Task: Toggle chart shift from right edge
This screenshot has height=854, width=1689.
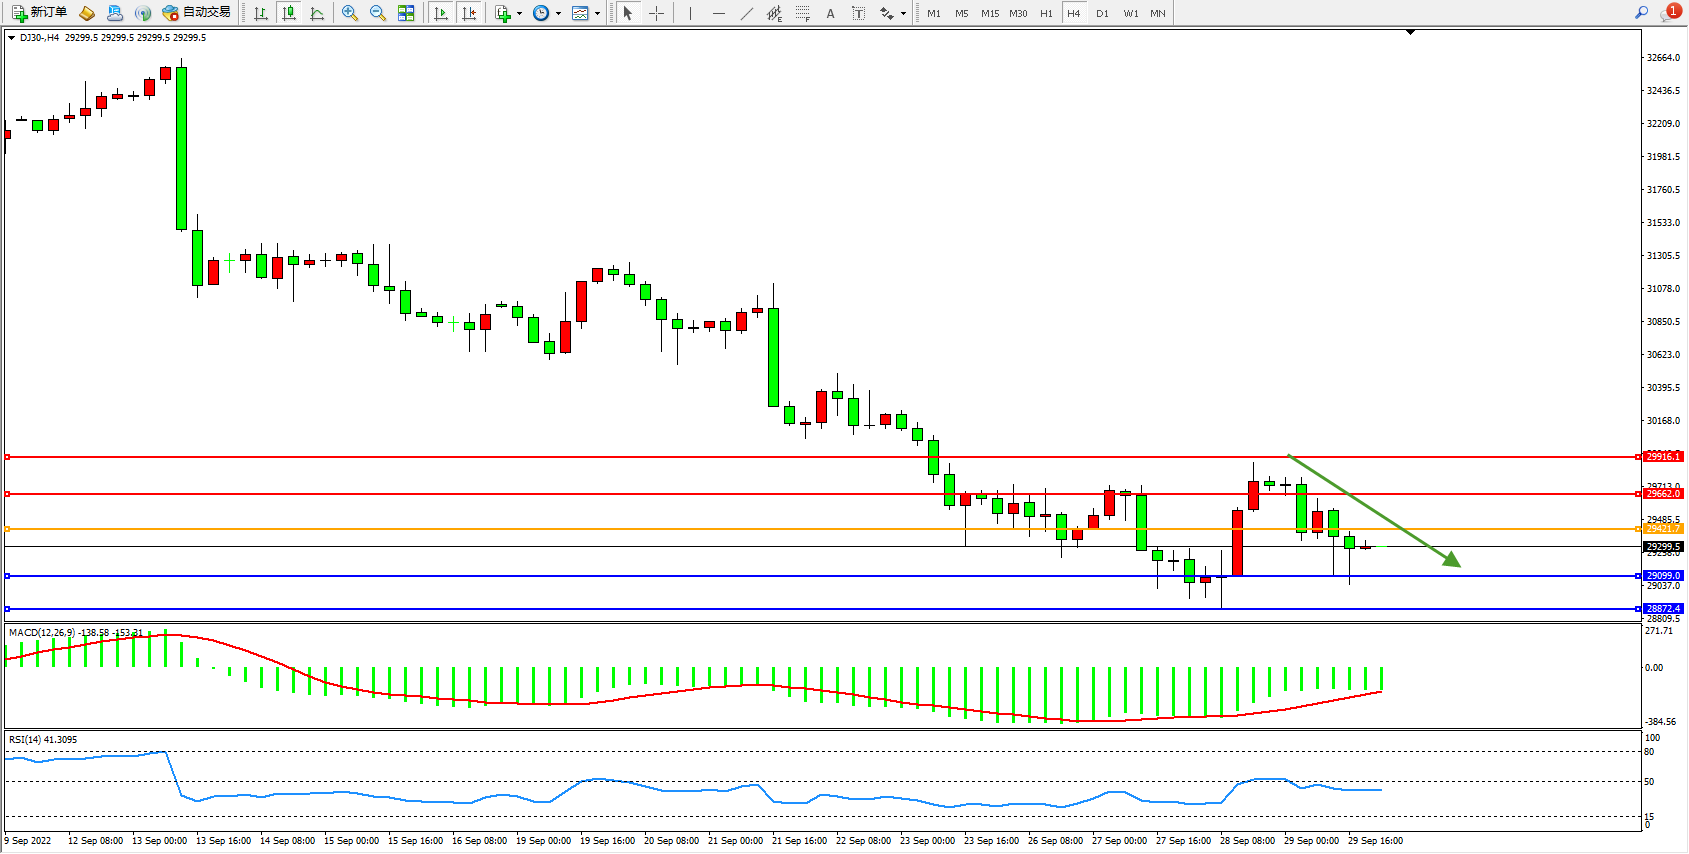Action: tap(469, 13)
